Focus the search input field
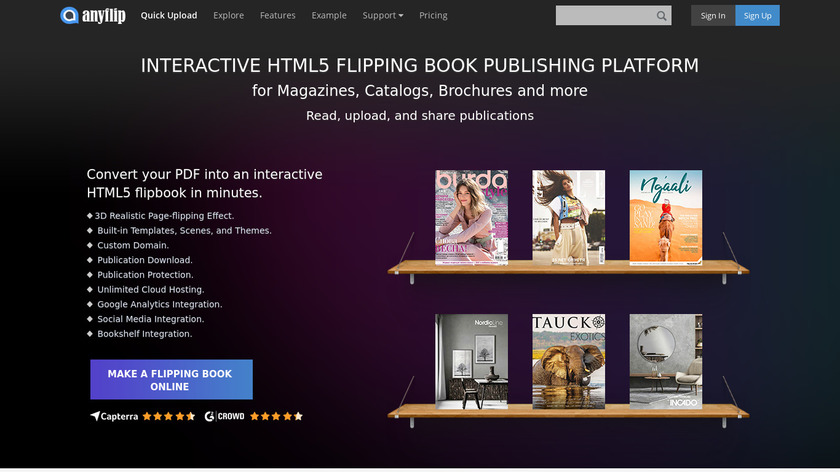Viewport: 840px width, 472px height. pos(605,16)
